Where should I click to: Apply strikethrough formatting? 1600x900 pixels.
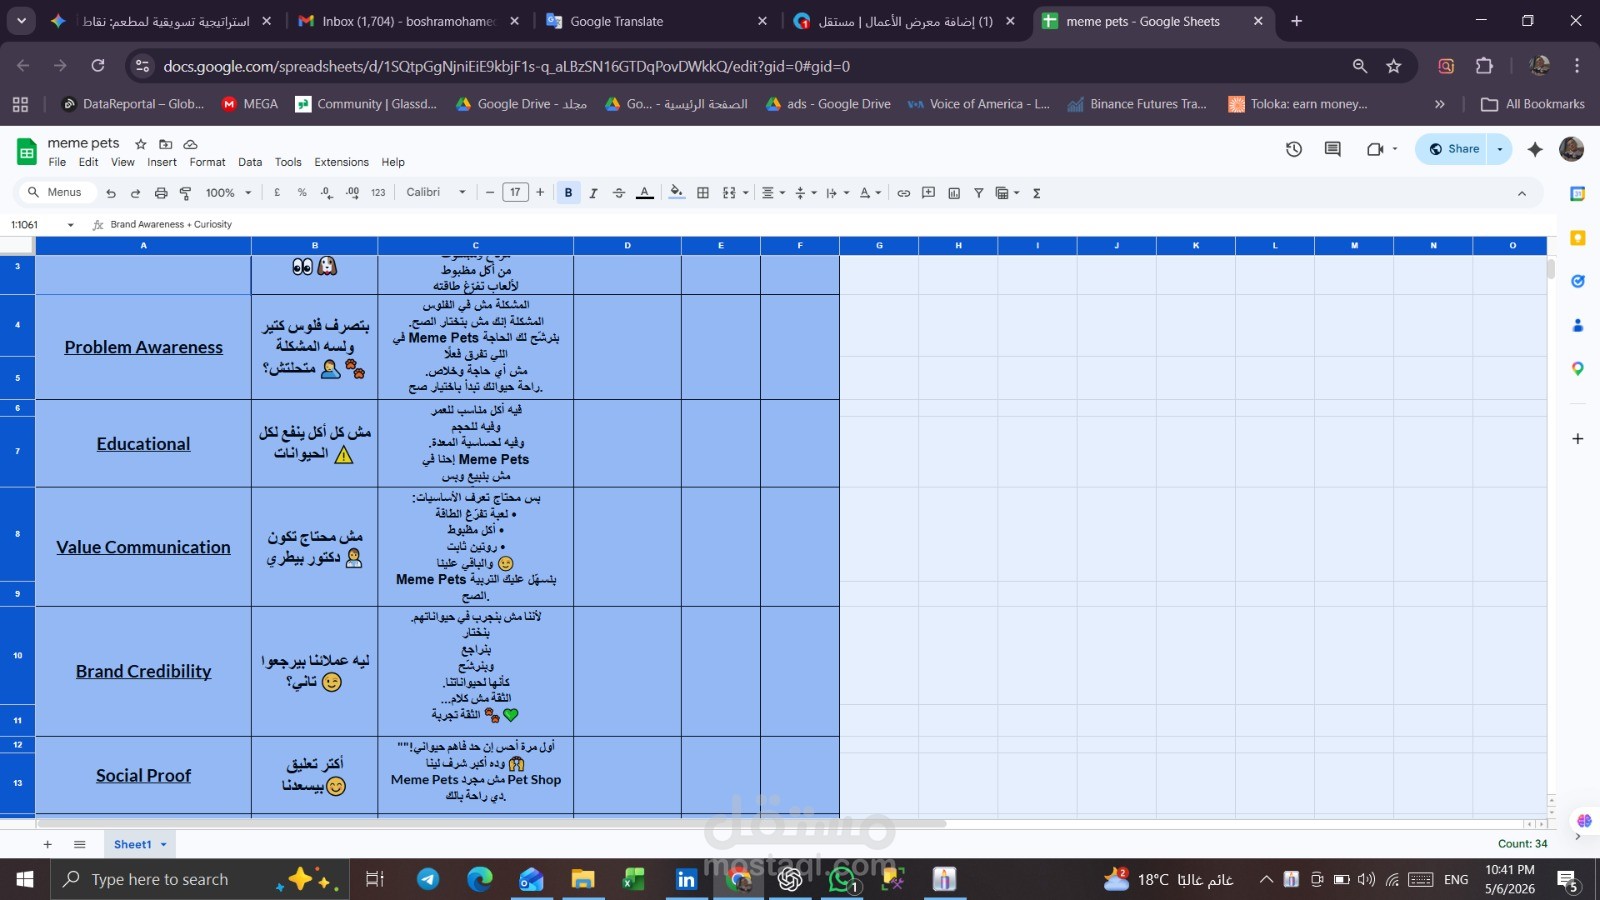pyautogui.click(x=619, y=193)
